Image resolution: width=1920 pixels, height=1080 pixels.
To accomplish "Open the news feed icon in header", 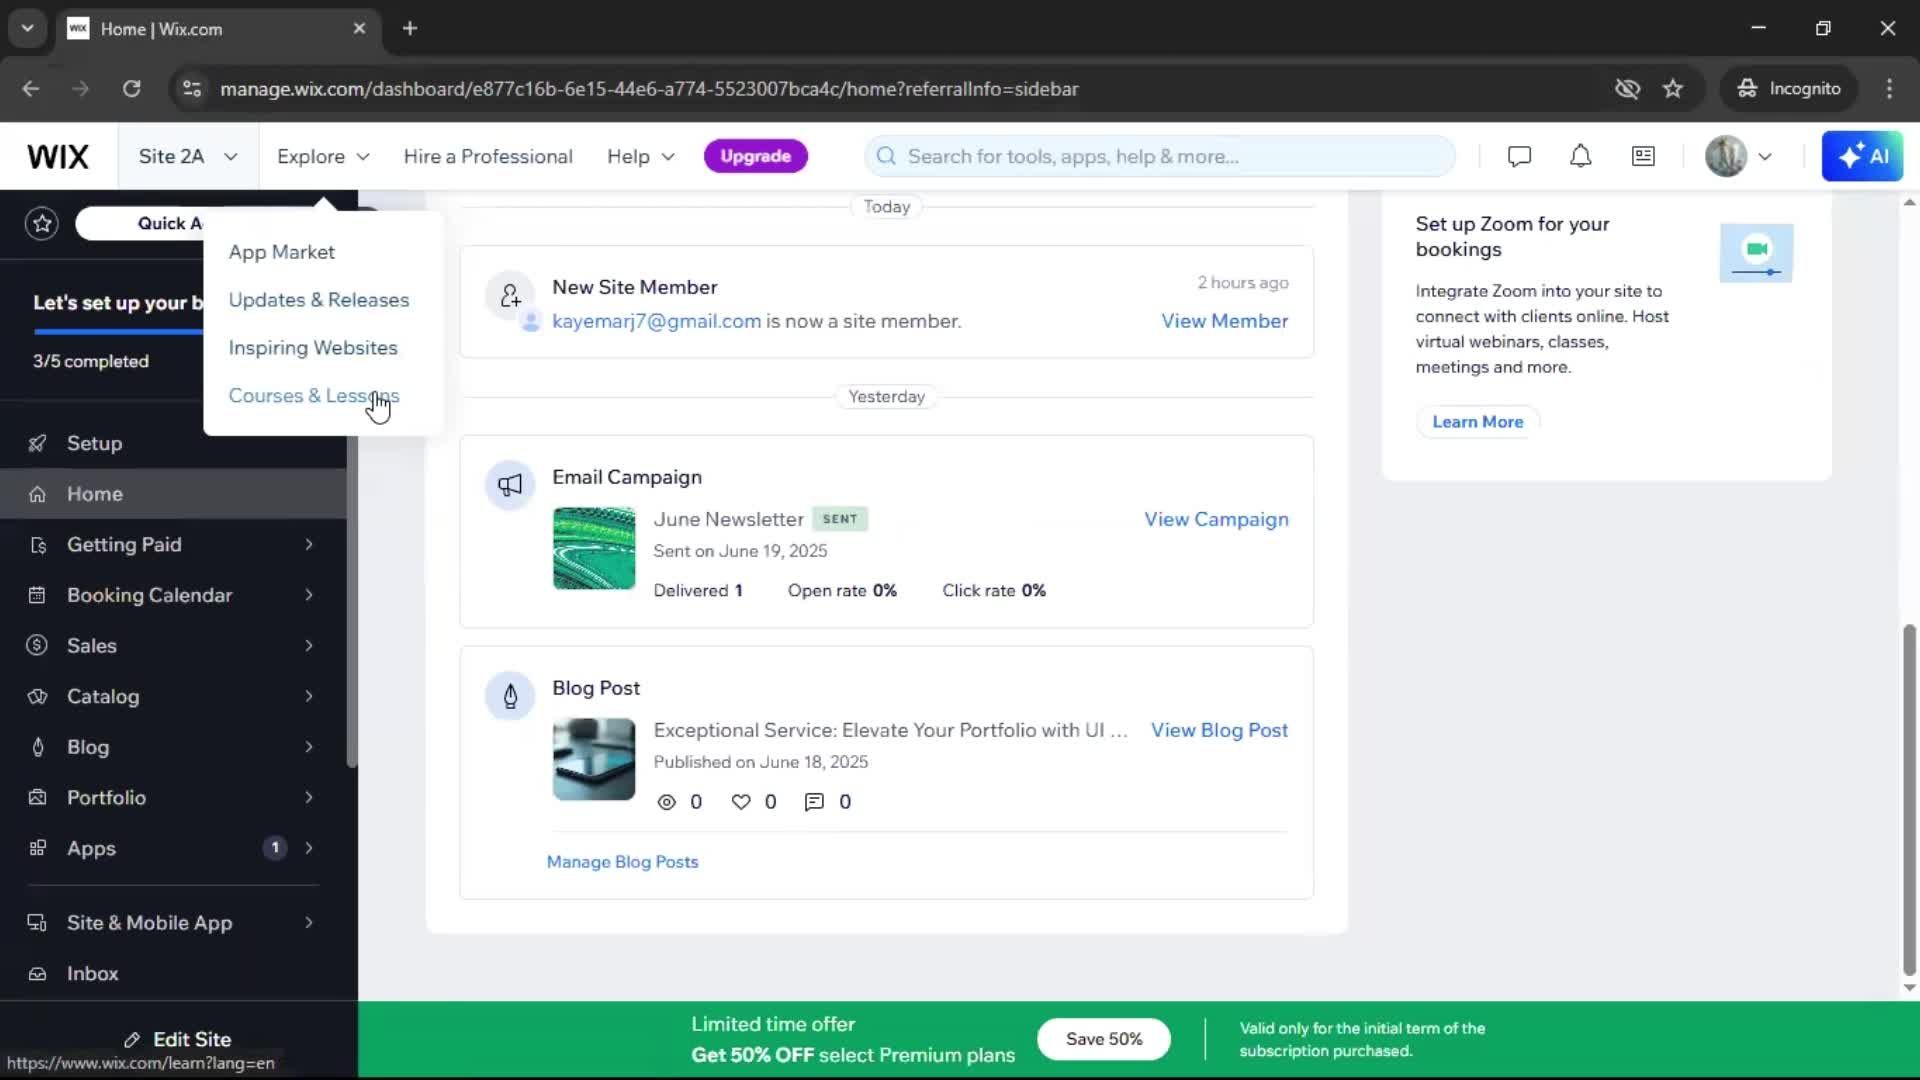I will click(x=1643, y=157).
